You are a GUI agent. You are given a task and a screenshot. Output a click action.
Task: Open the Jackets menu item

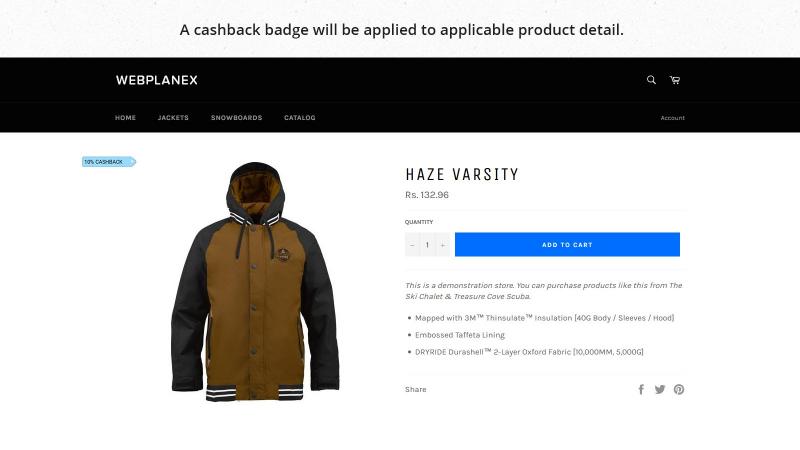coord(173,117)
